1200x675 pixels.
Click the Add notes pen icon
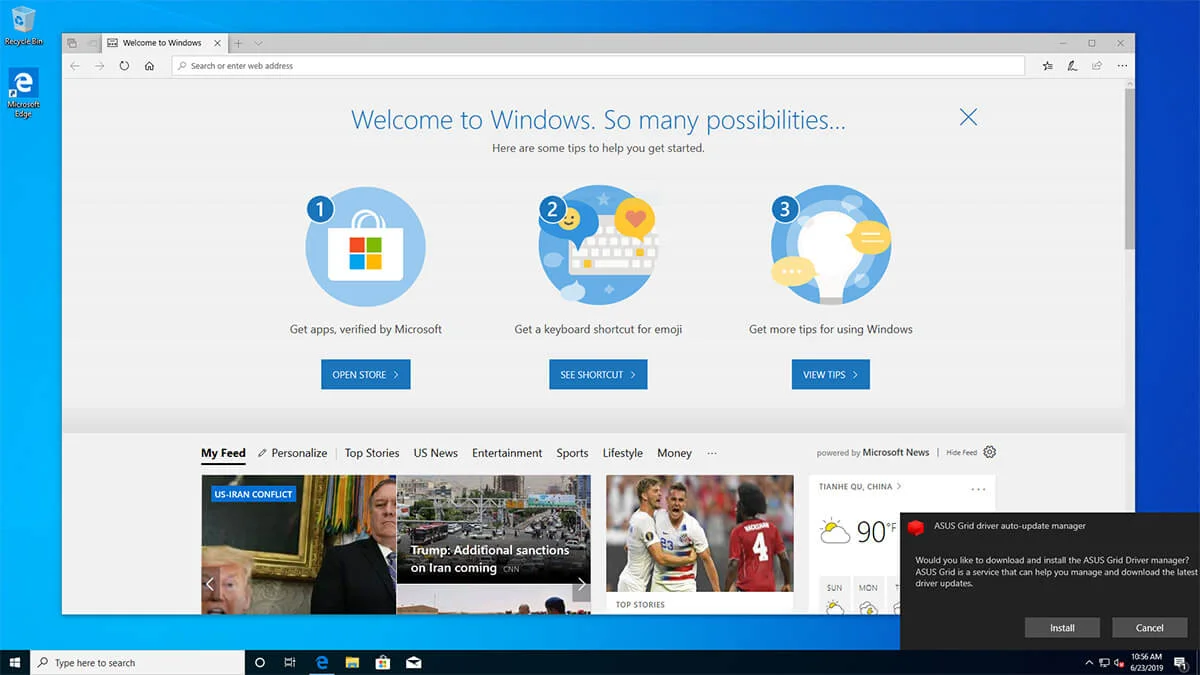(1072, 66)
